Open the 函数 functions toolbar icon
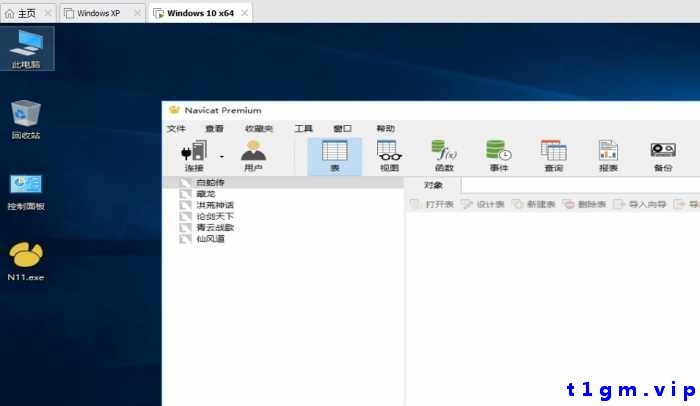700x406 pixels. click(444, 156)
